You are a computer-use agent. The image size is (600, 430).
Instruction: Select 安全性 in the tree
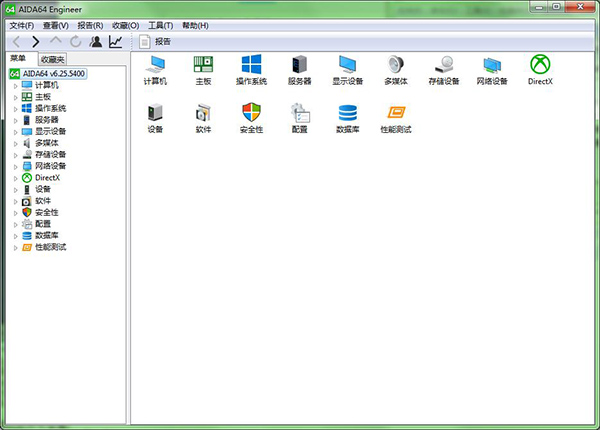click(47, 212)
